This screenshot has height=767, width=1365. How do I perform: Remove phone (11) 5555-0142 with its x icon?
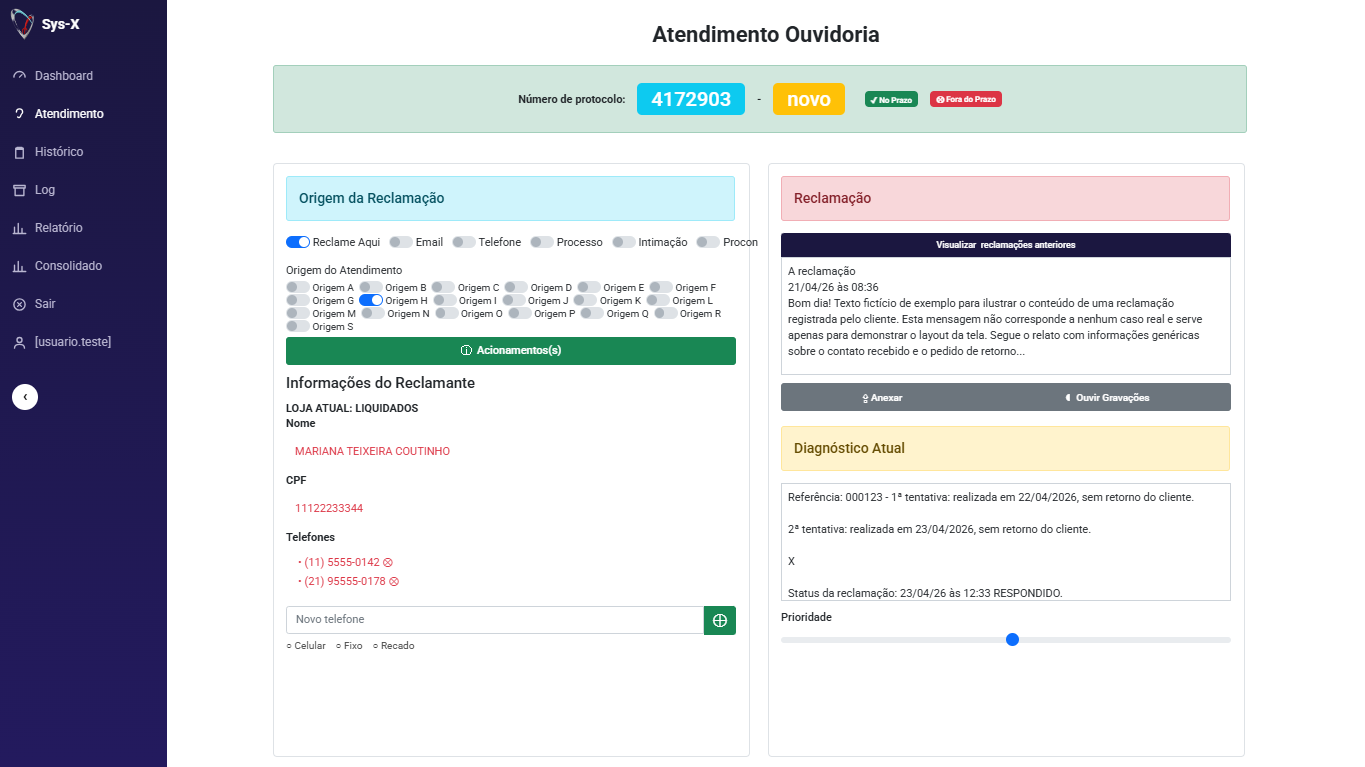point(388,562)
